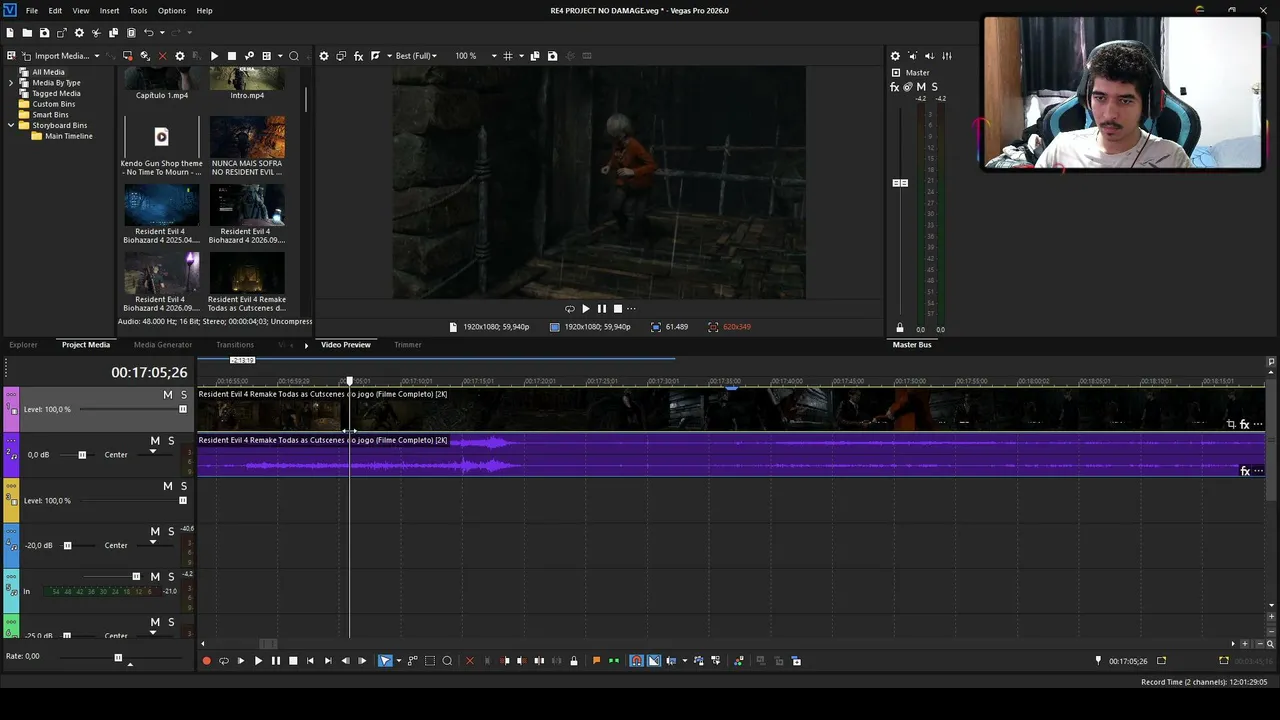The image size is (1280, 720).
Task: Mute the Master bus output
Action: point(921,87)
